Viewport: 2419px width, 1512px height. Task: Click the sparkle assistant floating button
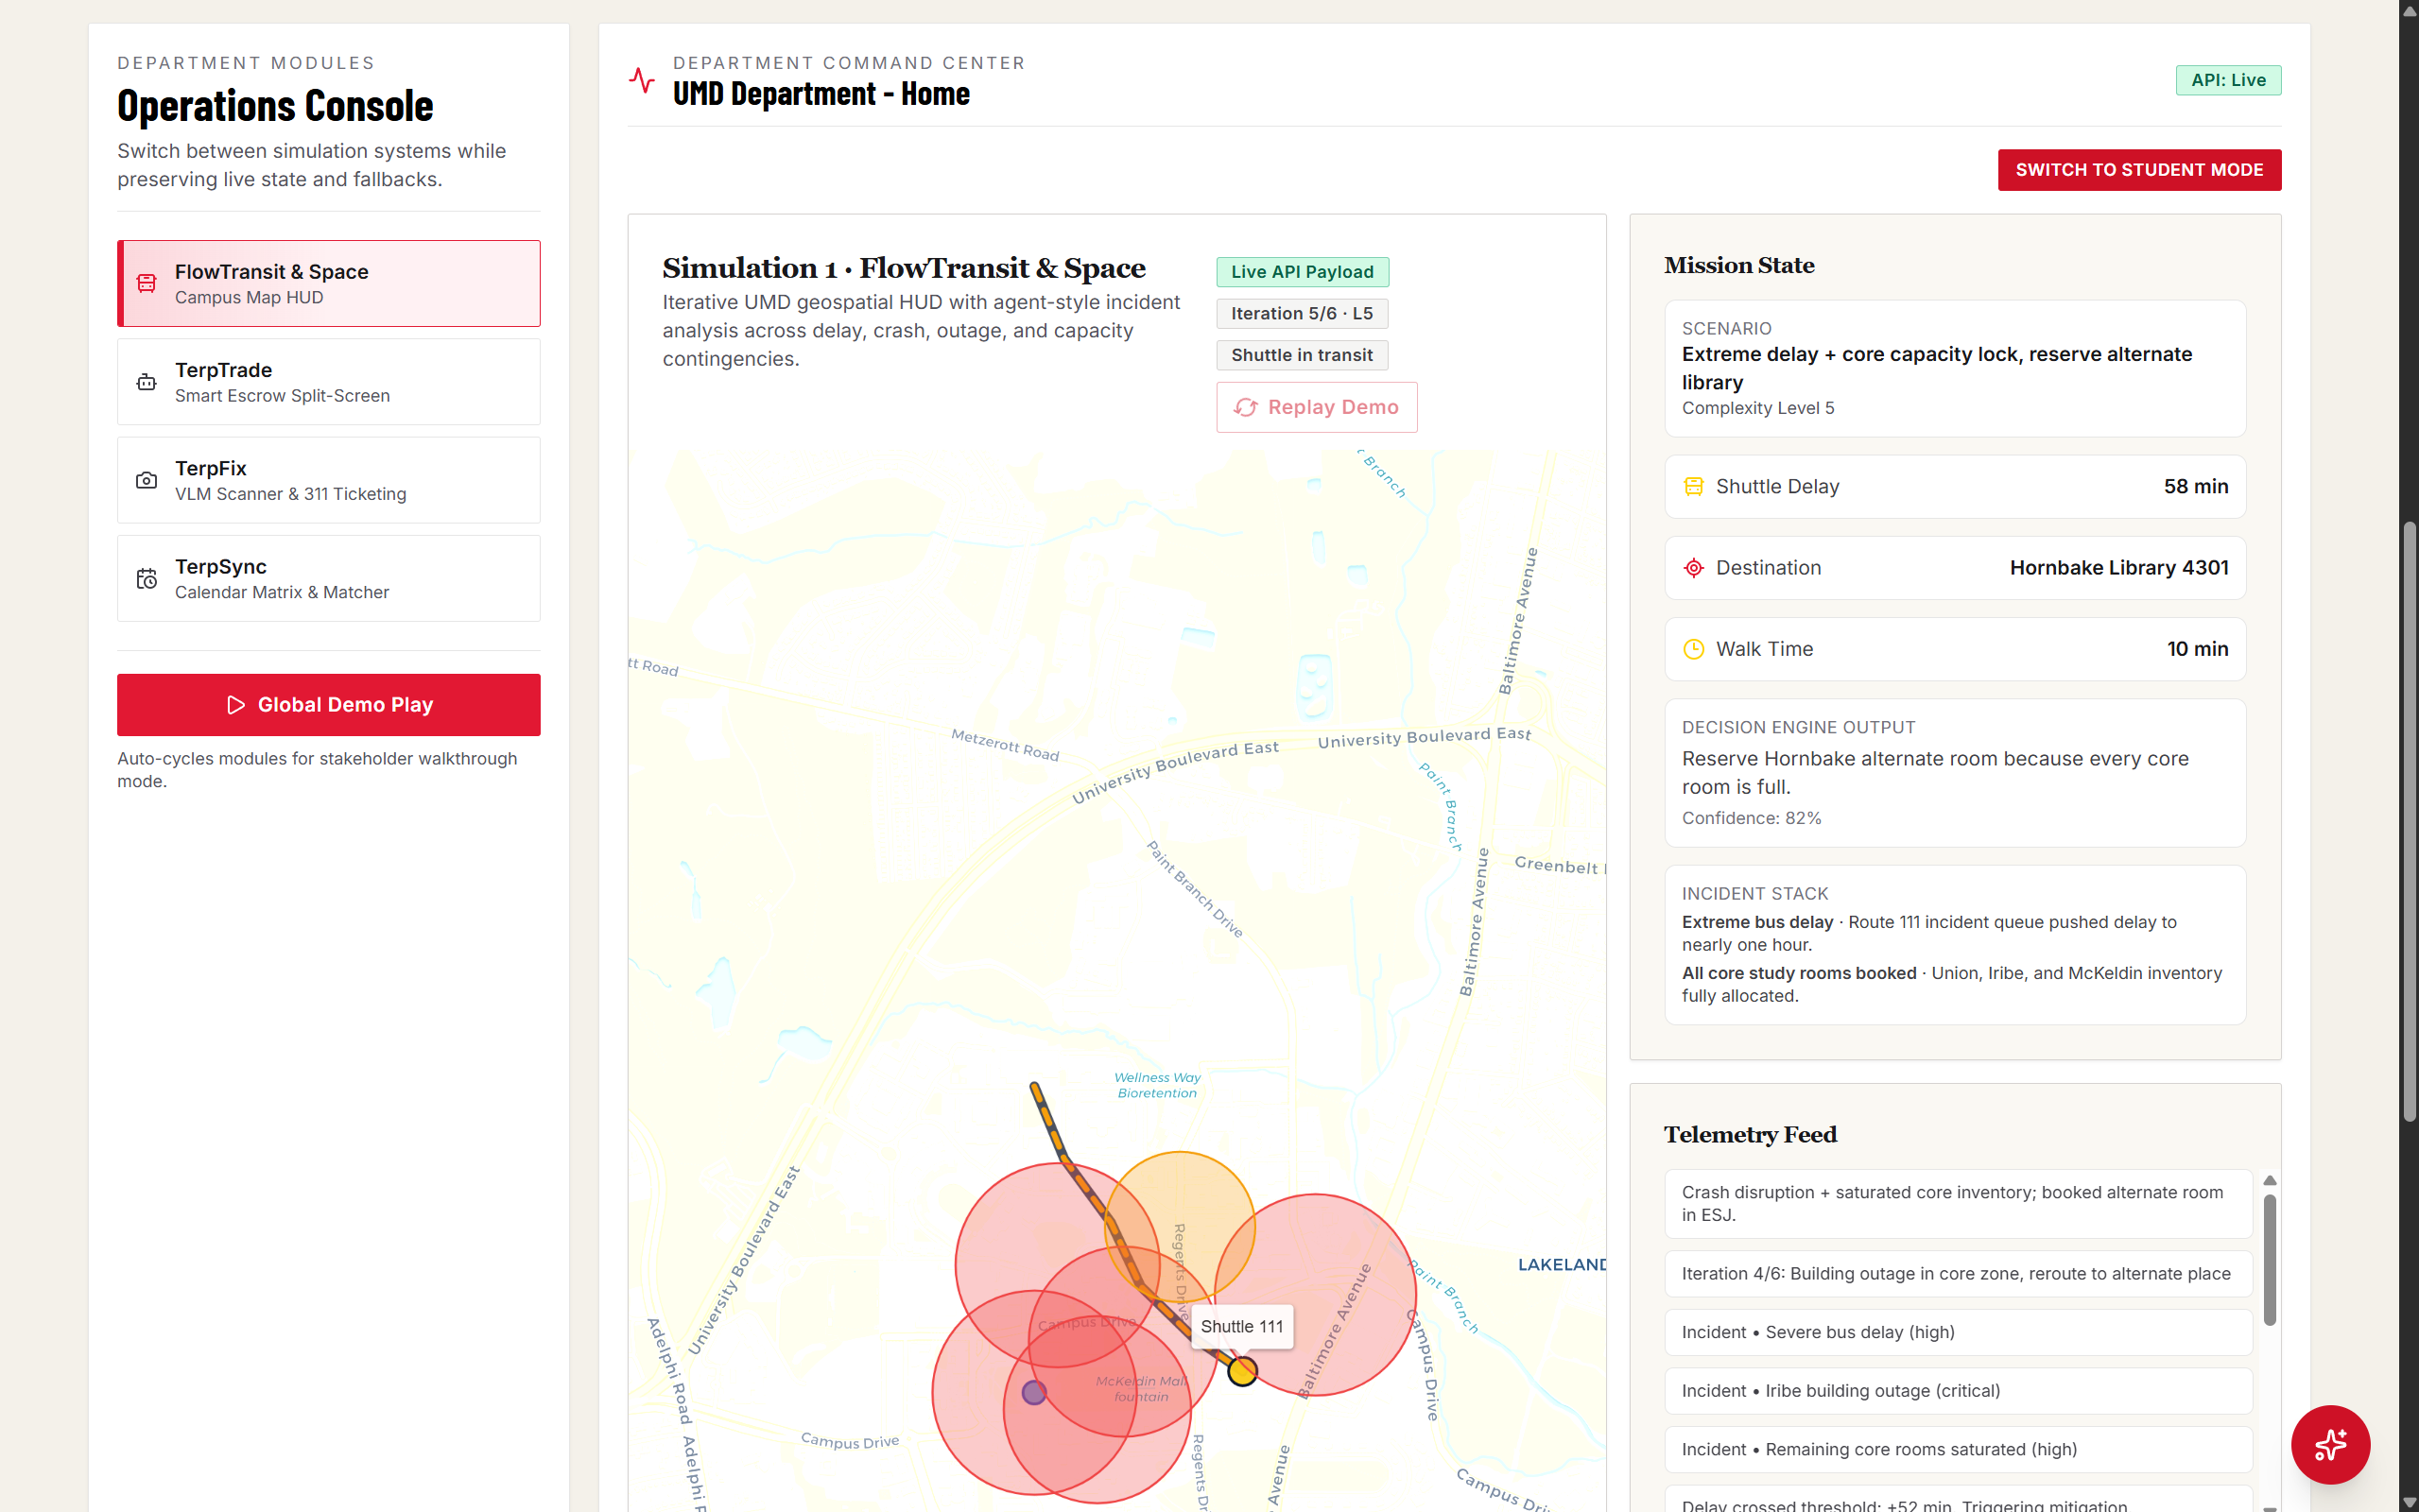click(2329, 1444)
